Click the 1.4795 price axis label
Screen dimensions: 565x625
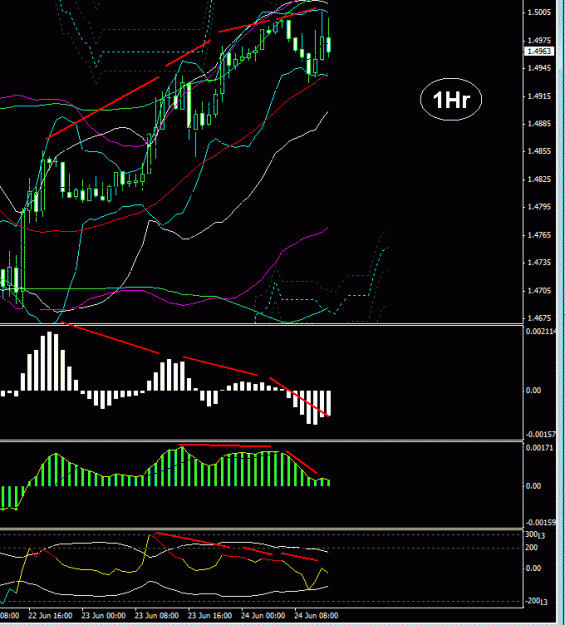tap(539, 207)
